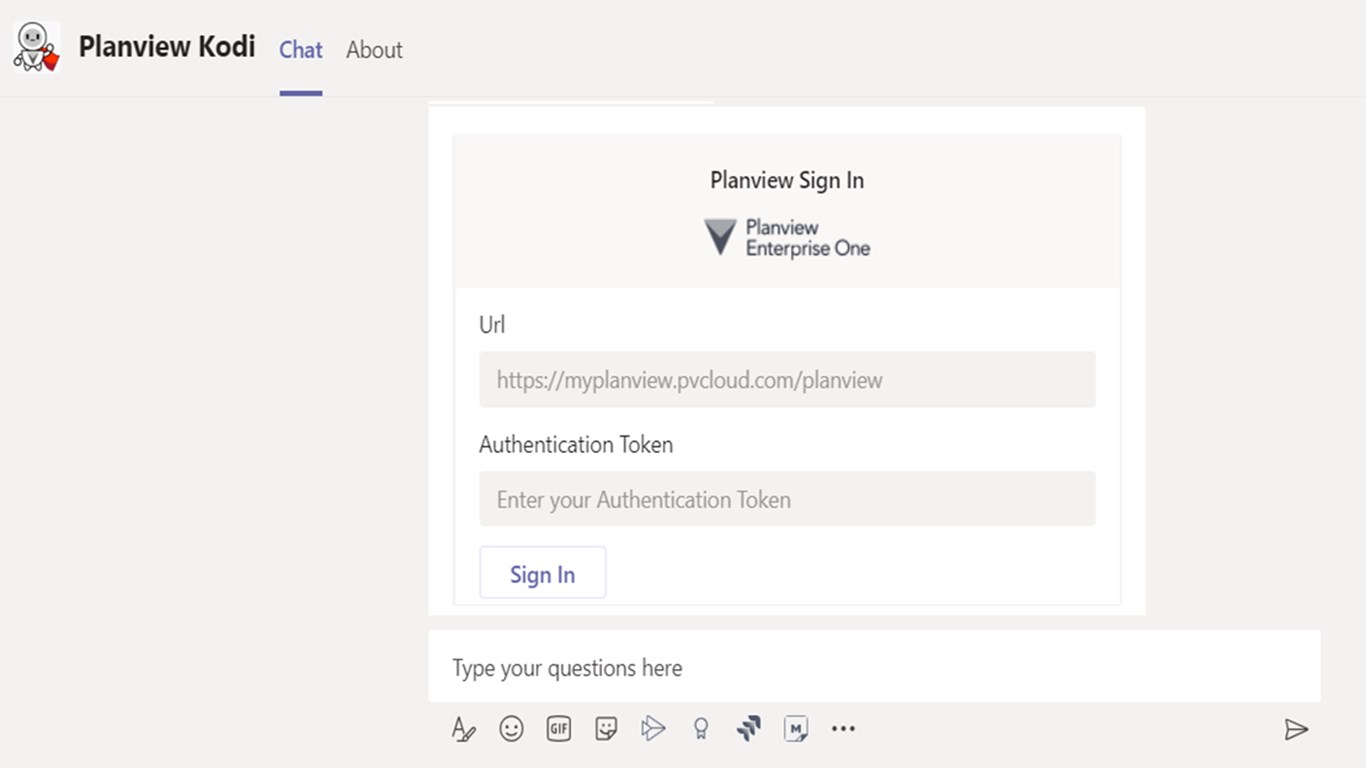Viewport: 1366px width, 768px height.
Task: Click the Planview Kodi app title
Action: [x=167, y=47]
